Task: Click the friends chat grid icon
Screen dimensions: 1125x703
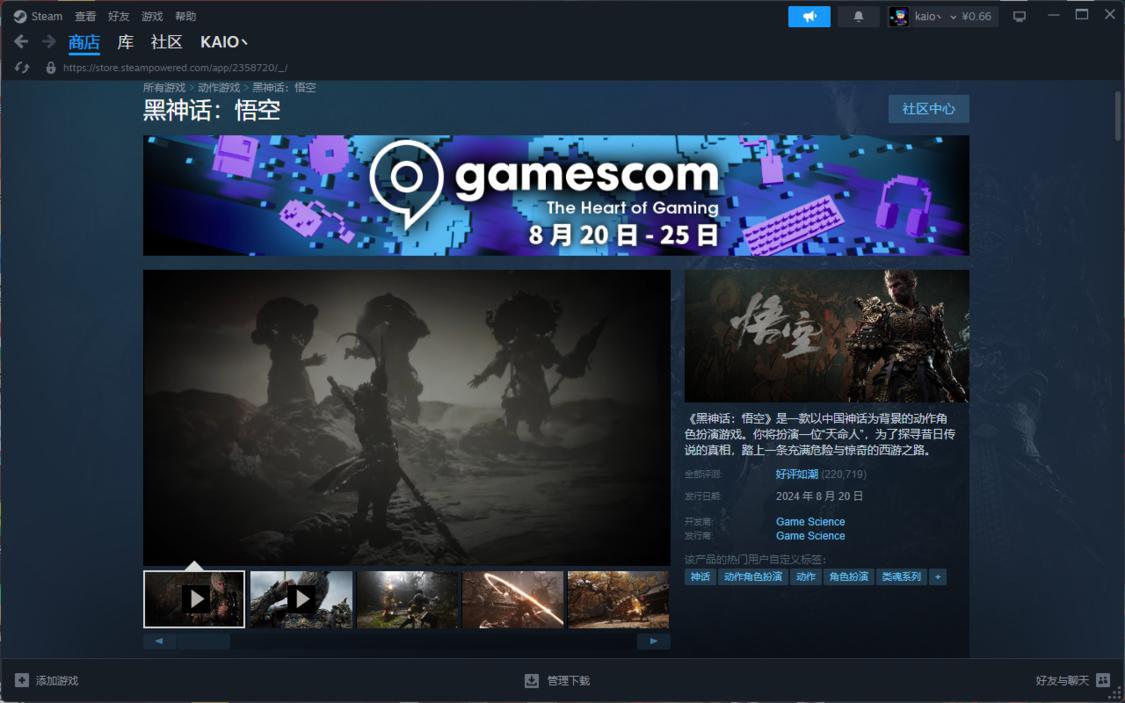Action: 1103,680
